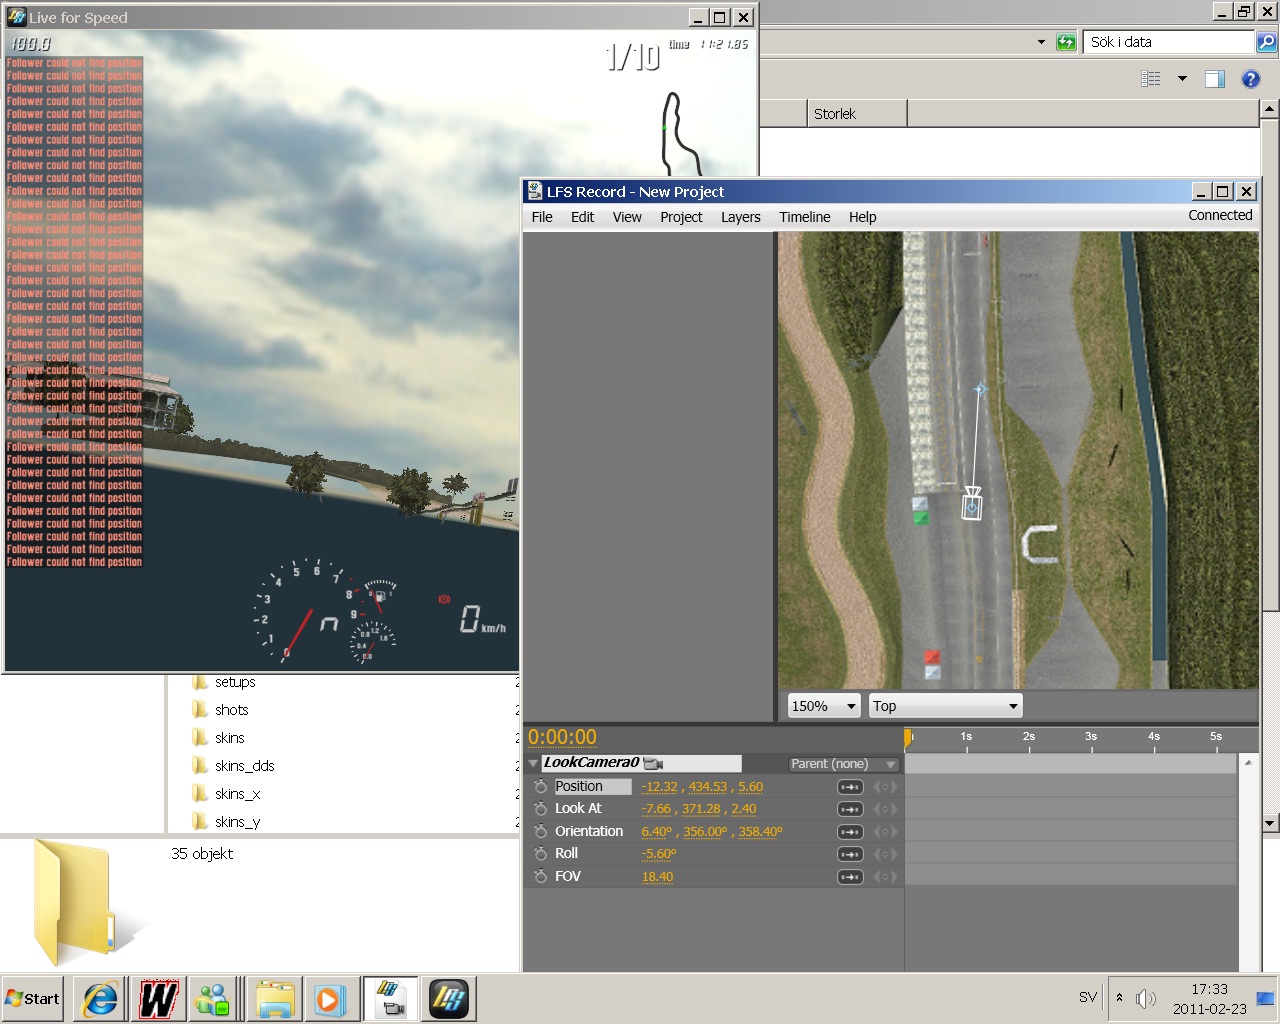
Task: Click the 2s mark on timeline ruler
Action: pyautogui.click(x=1029, y=737)
